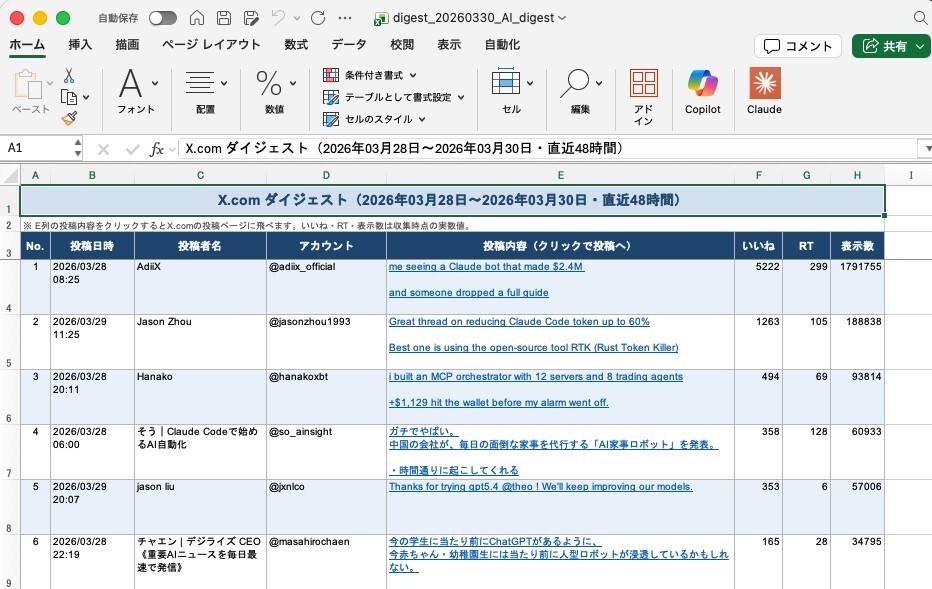
Task: Click the ペースト paste clipboard icon
Action: 27,84
